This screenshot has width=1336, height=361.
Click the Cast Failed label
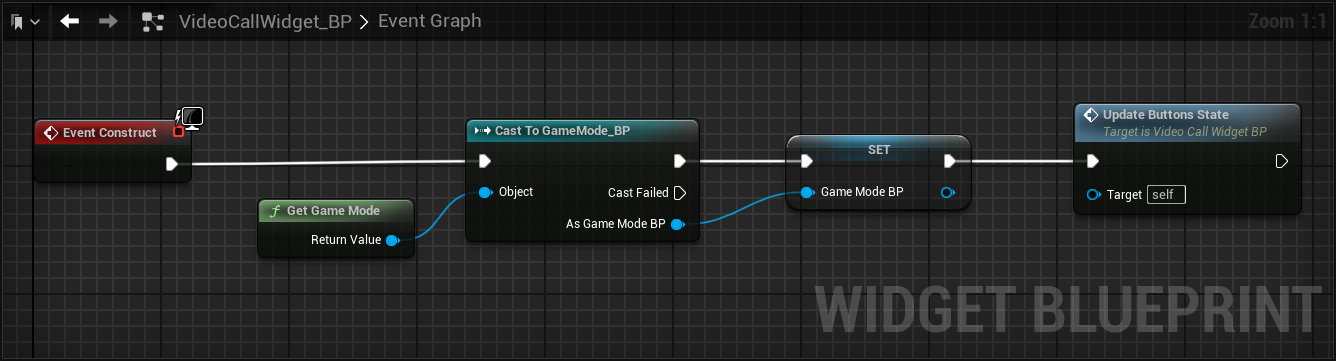coord(638,192)
